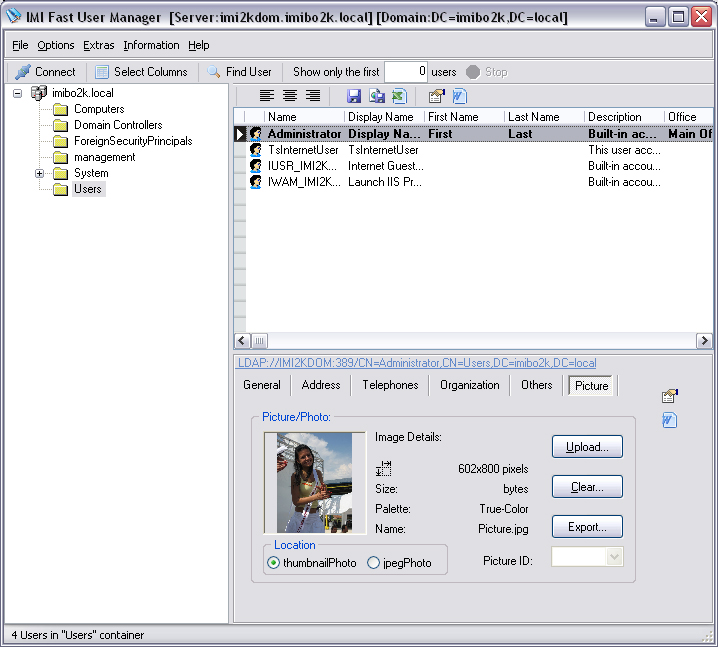Click the properties icon beside Picture tab
Screen dimensions: 718x647
coord(669,396)
